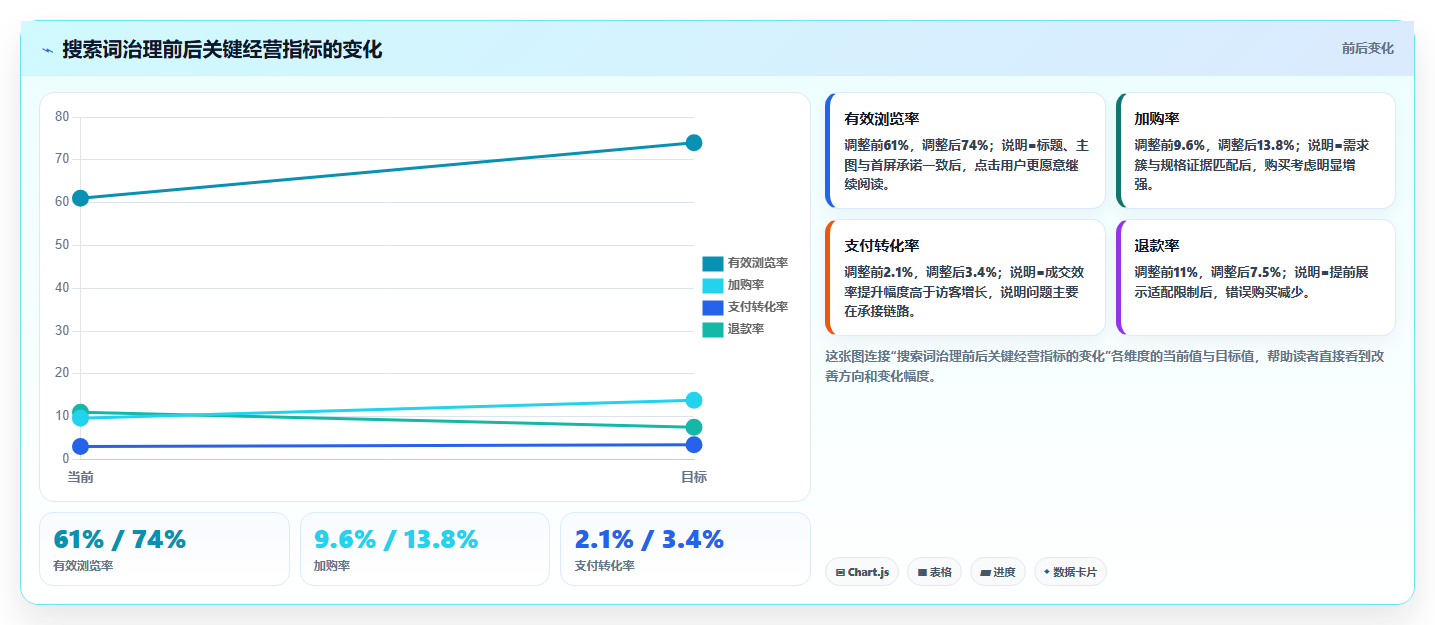Click the 9.6% / 13.8% stat card
The image size is (1435, 625).
tap(425, 549)
